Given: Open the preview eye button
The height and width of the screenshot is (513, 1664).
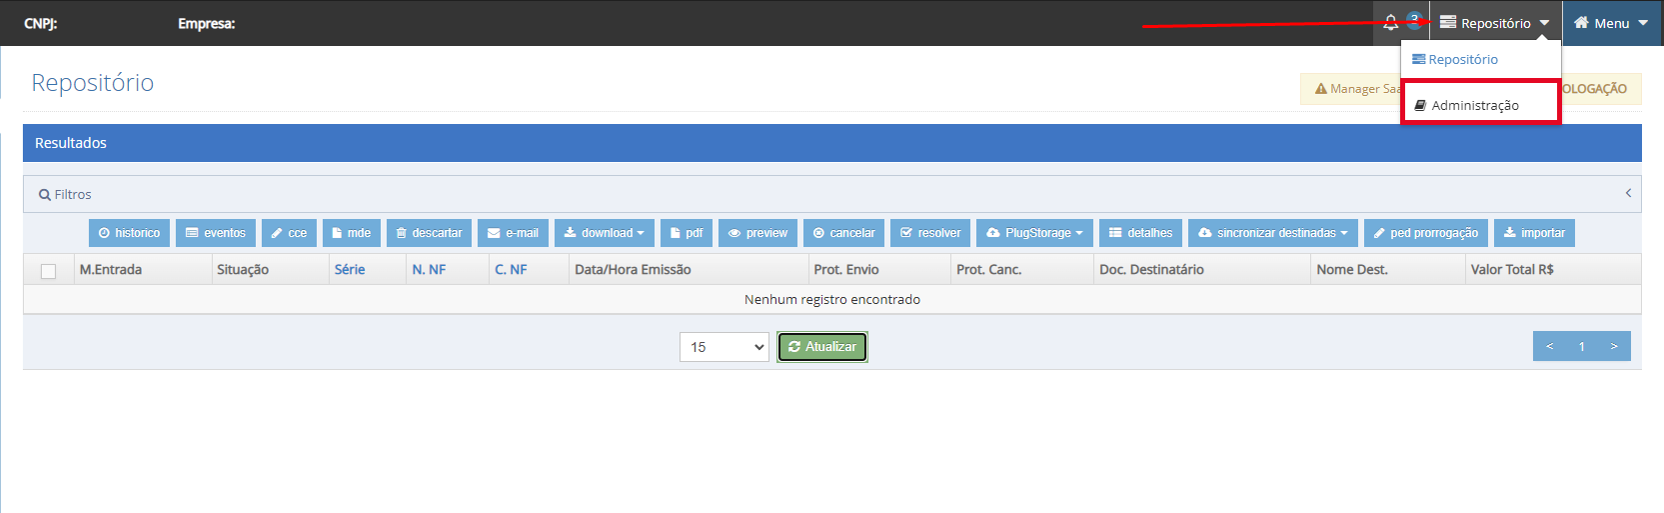Looking at the screenshot, I should tap(758, 233).
